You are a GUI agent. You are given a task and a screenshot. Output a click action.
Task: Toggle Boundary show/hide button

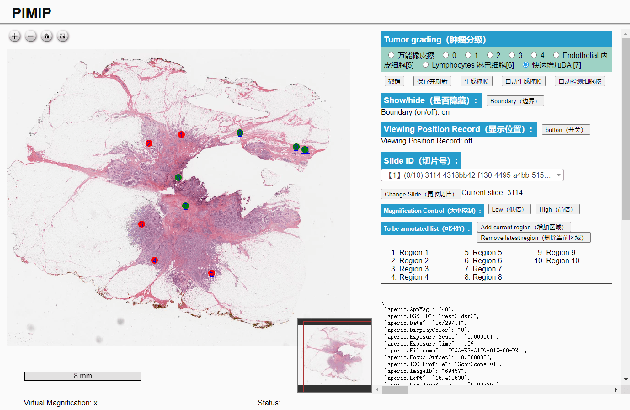tap(516, 101)
